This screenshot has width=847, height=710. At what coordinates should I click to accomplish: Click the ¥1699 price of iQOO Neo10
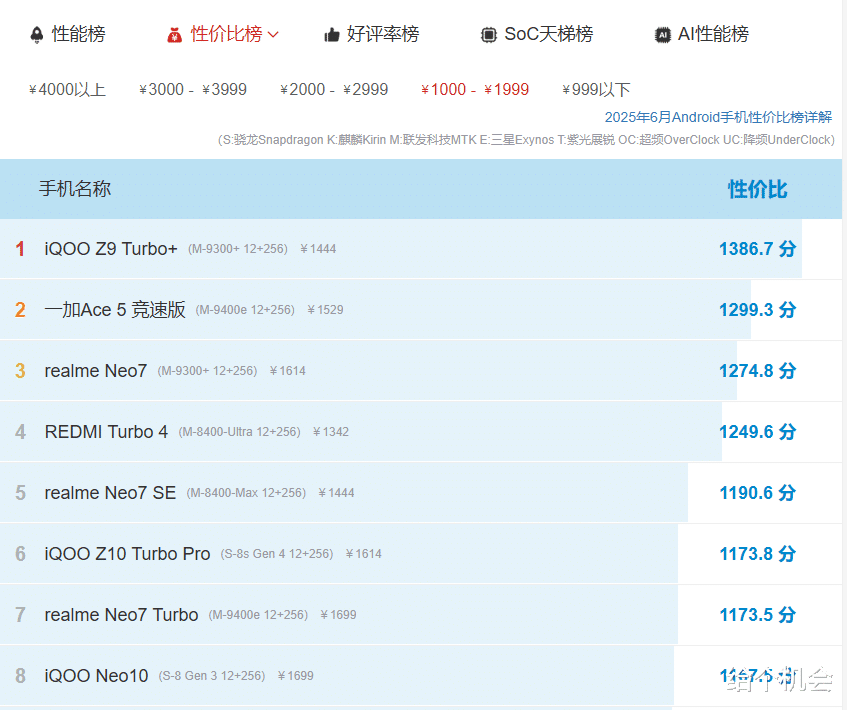pyautogui.click(x=295, y=676)
